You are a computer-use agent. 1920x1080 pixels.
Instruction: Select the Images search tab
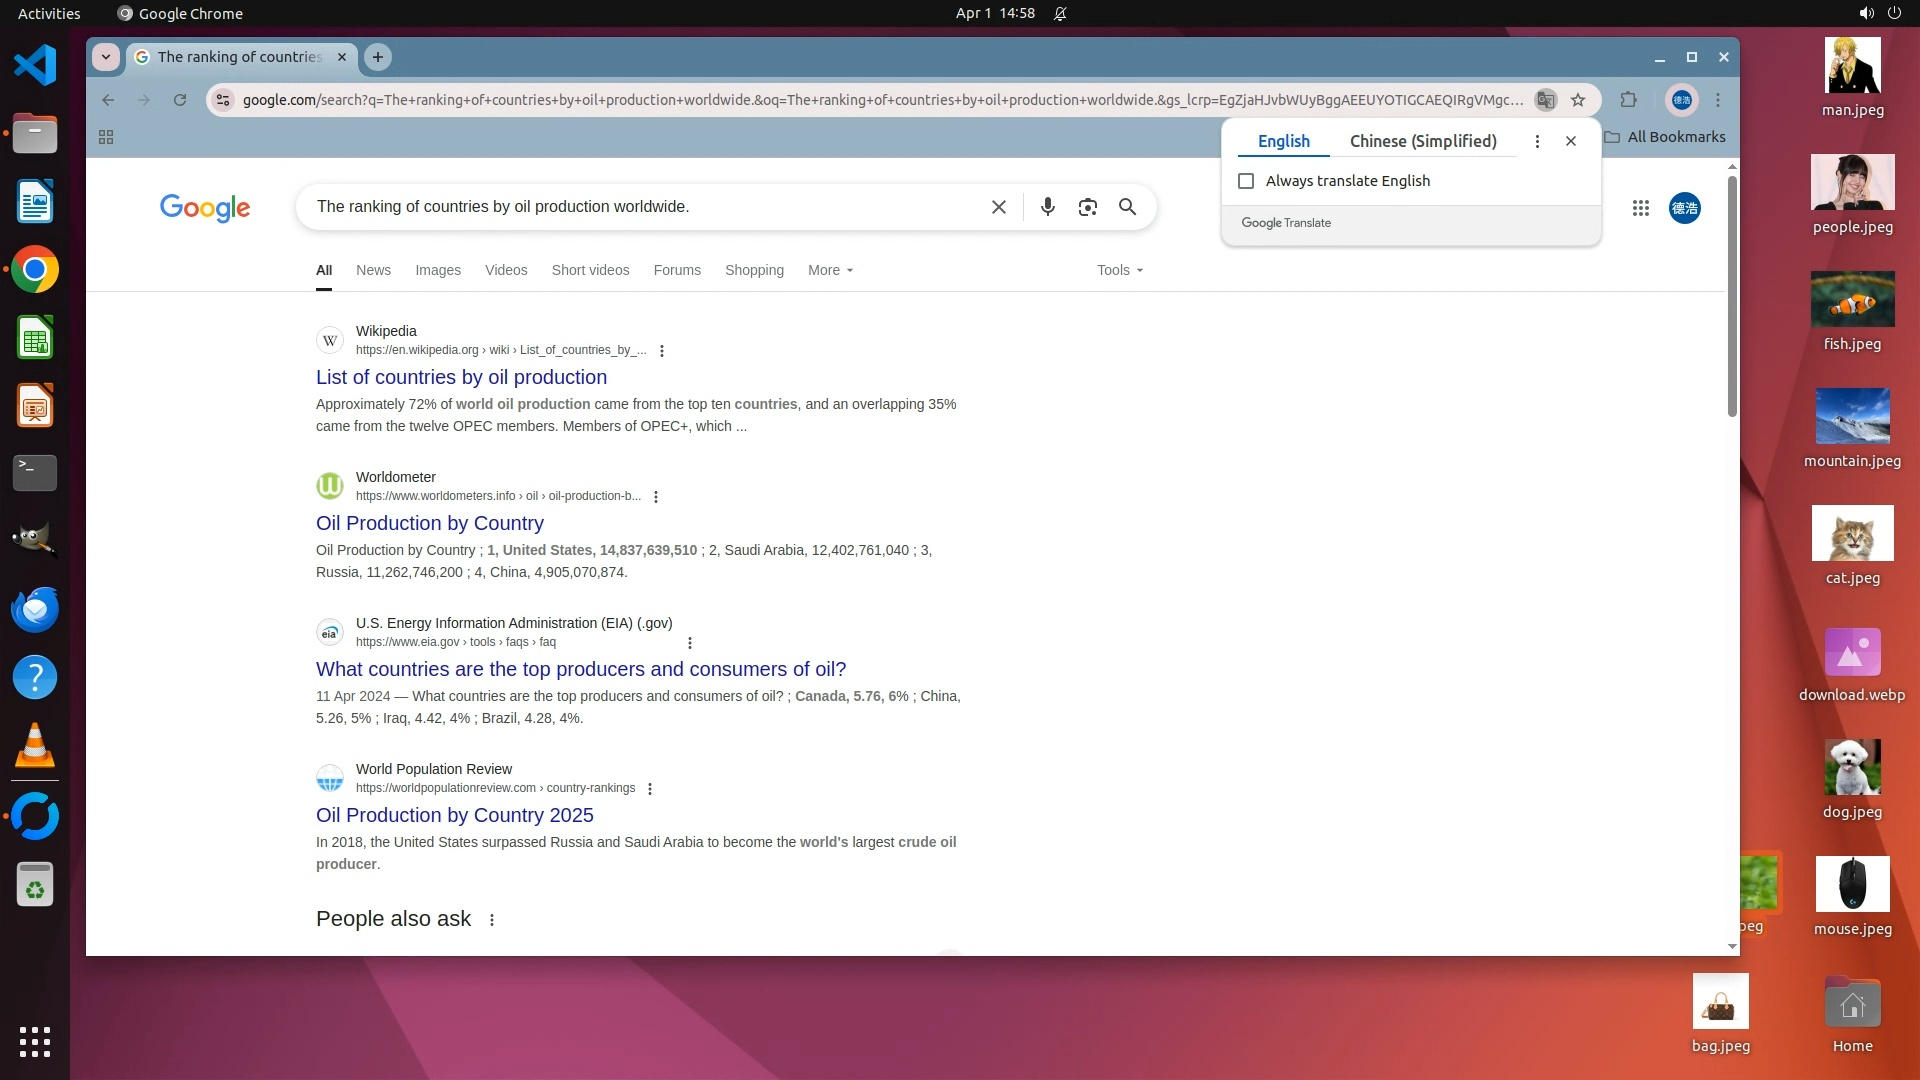click(x=438, y=270)
